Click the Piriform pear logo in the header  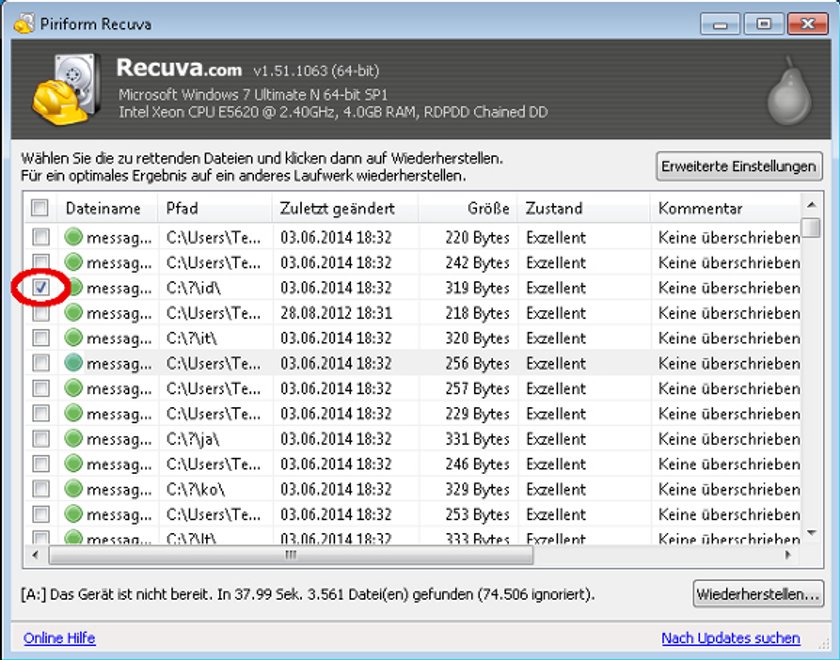coord(789,90)
